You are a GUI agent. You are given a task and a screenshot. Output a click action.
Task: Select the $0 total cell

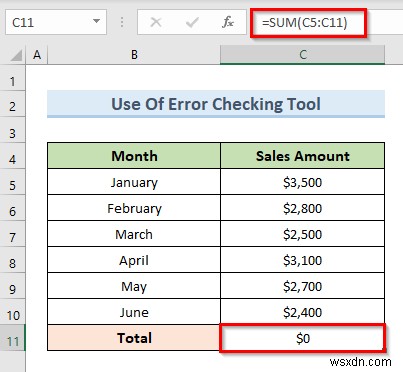(303, 338)
